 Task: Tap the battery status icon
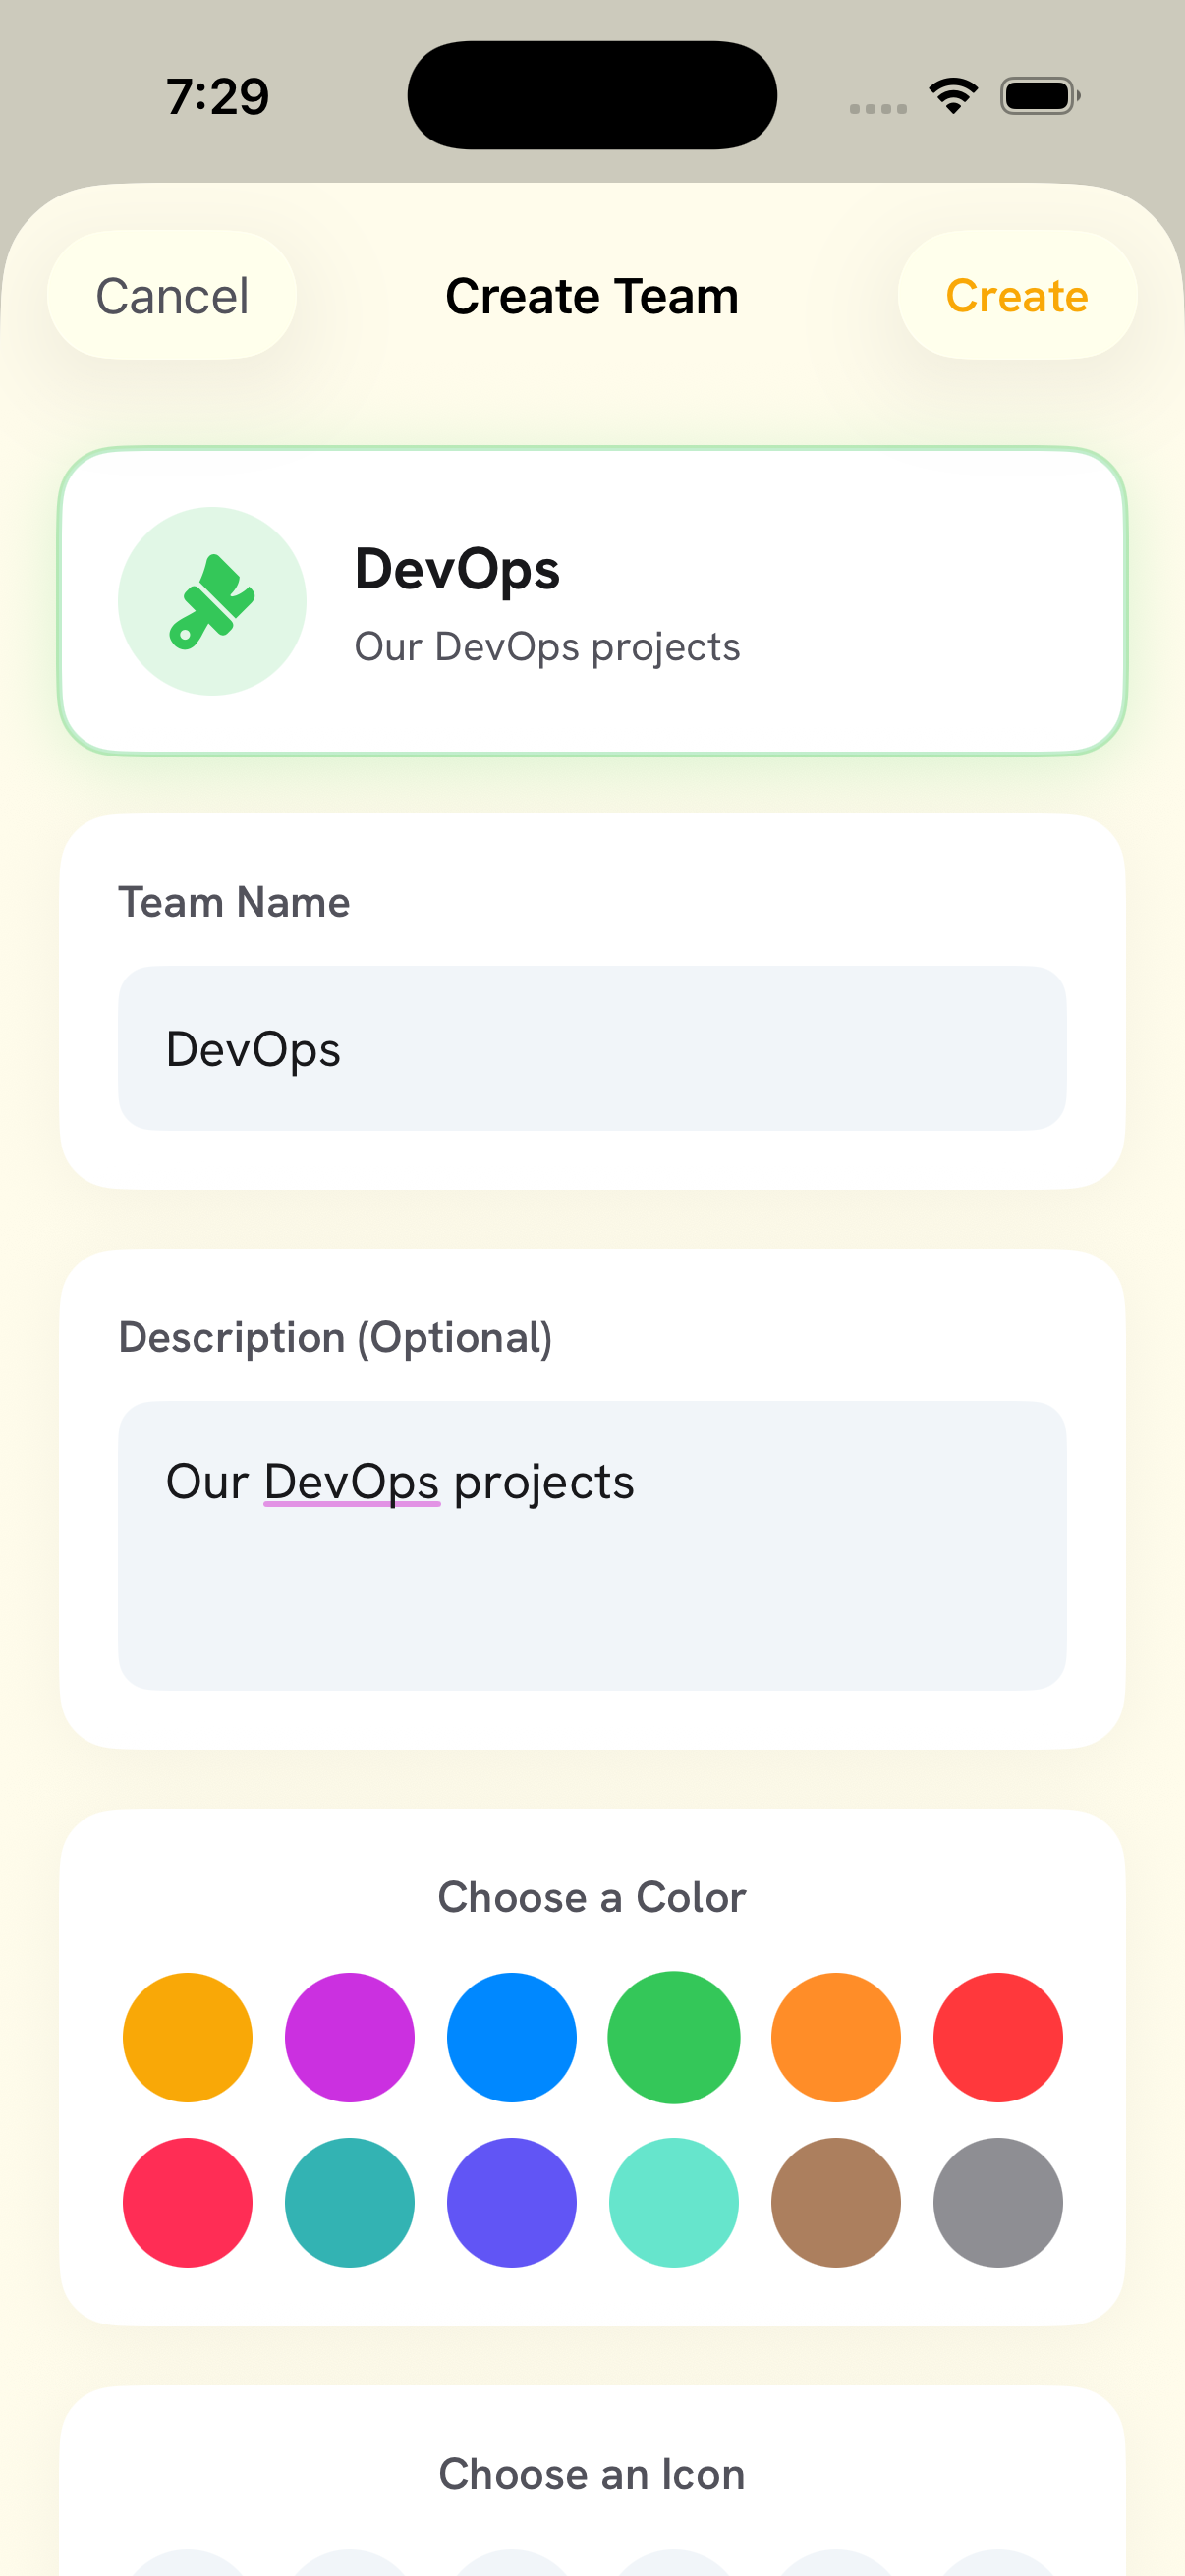click(x=1040, y=96)
